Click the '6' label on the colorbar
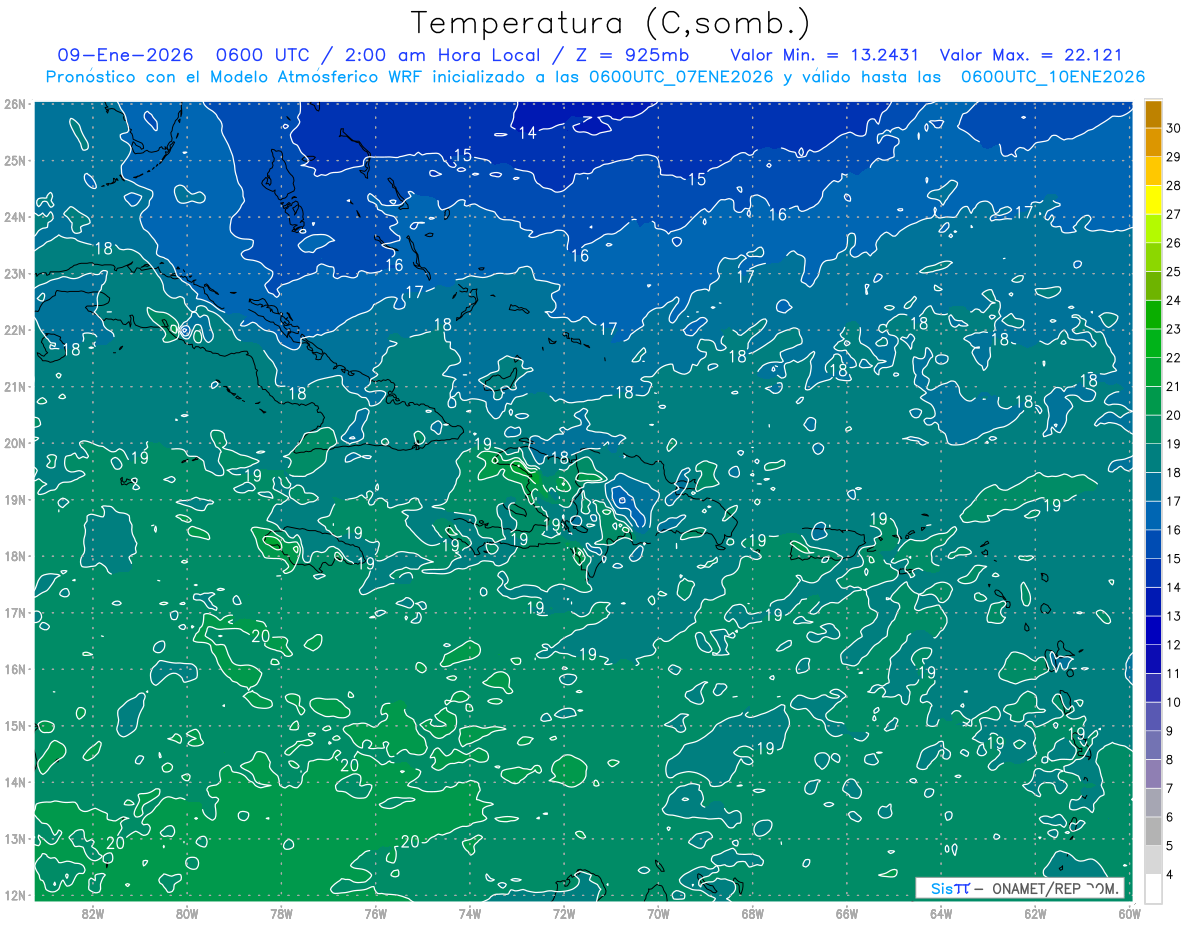 pos(1171,818)
